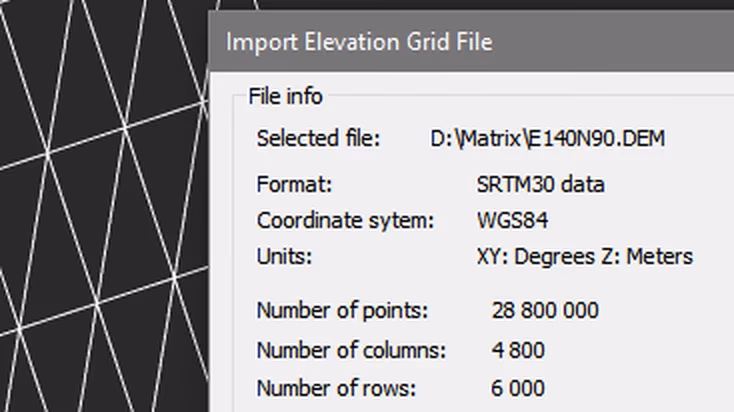Click the Selected file label
This screenshot has height=412, width=734.
(318, 139)
